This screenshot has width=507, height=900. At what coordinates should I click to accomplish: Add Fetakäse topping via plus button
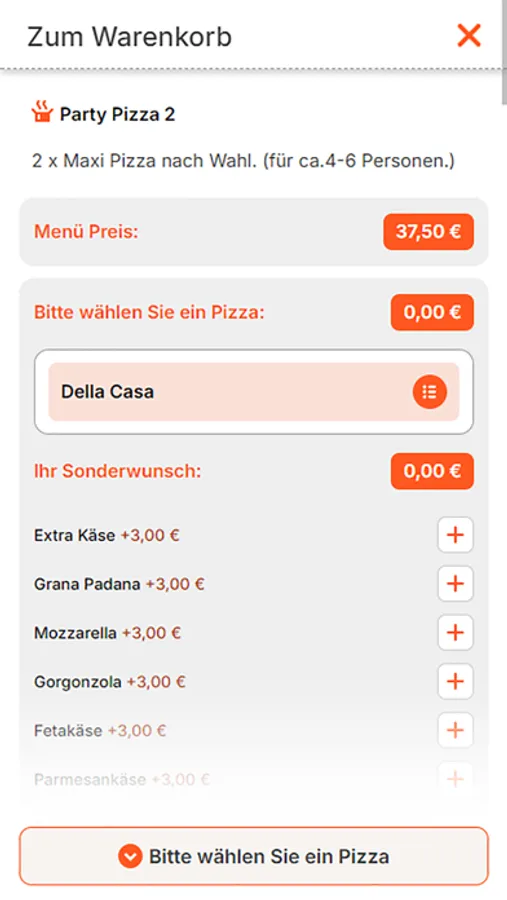point(455,730)
